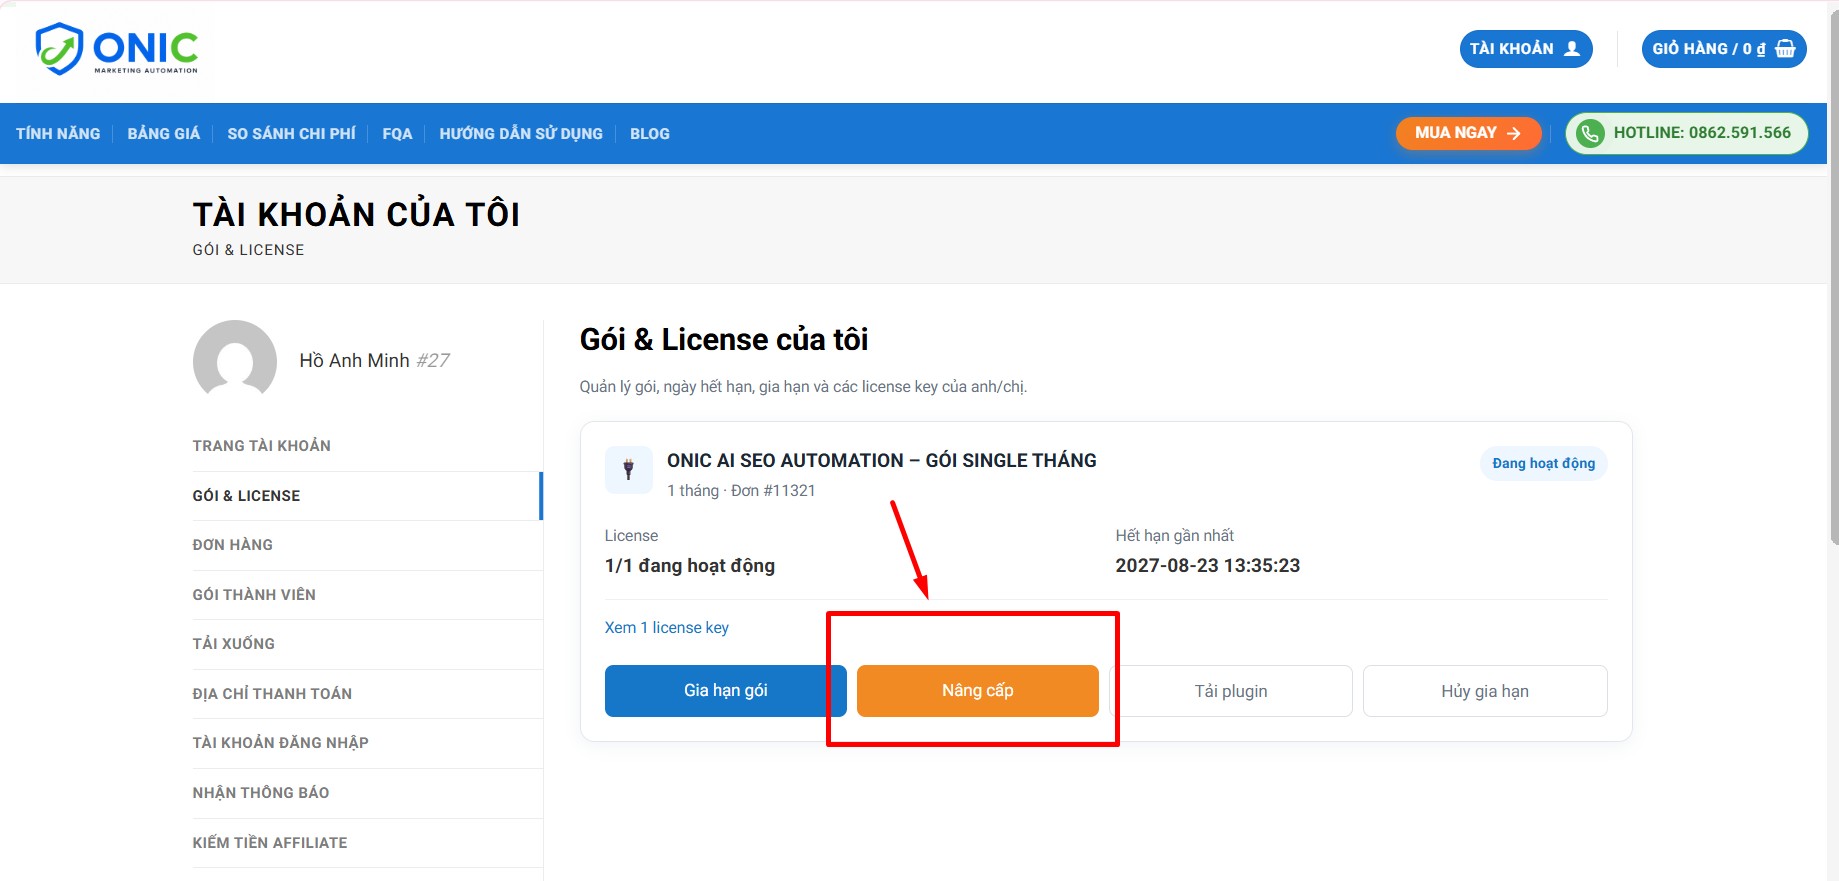
Task: Click the 1/1 đang hoạt động text
Action: (x=690, y=566)
